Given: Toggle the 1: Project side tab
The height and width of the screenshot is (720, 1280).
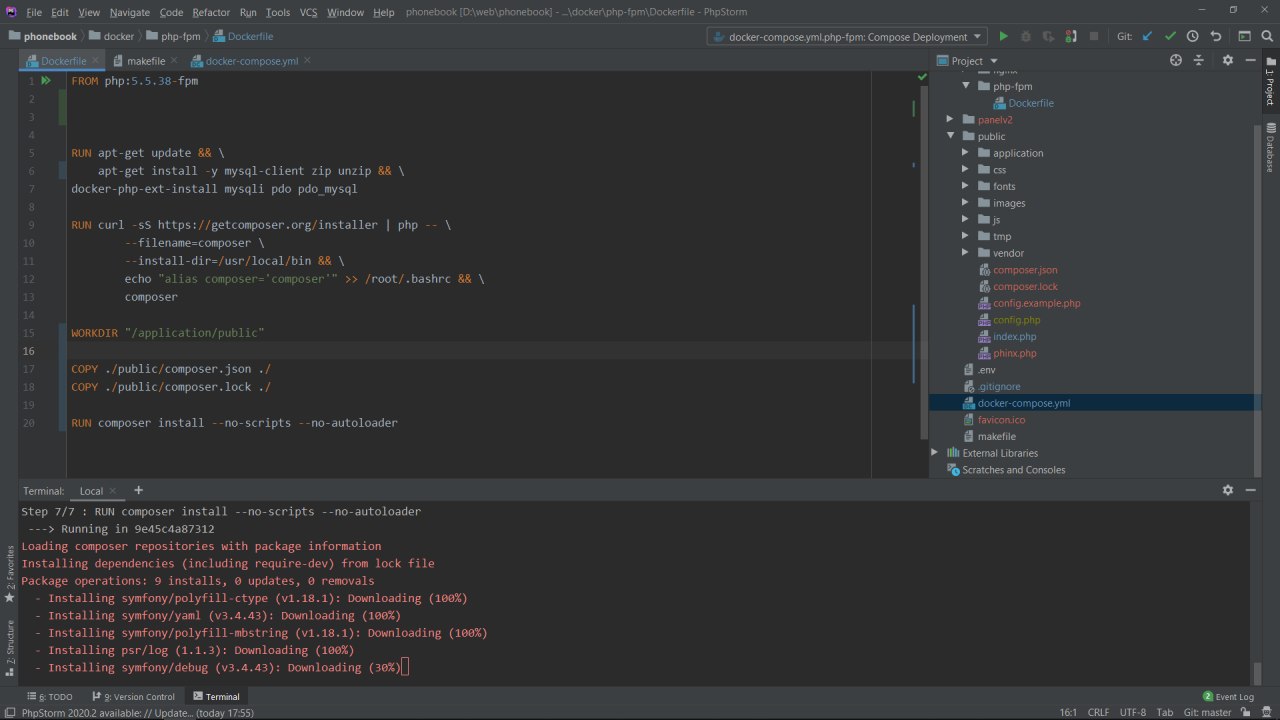Looking at the screenshot, I should (1271, 82).
